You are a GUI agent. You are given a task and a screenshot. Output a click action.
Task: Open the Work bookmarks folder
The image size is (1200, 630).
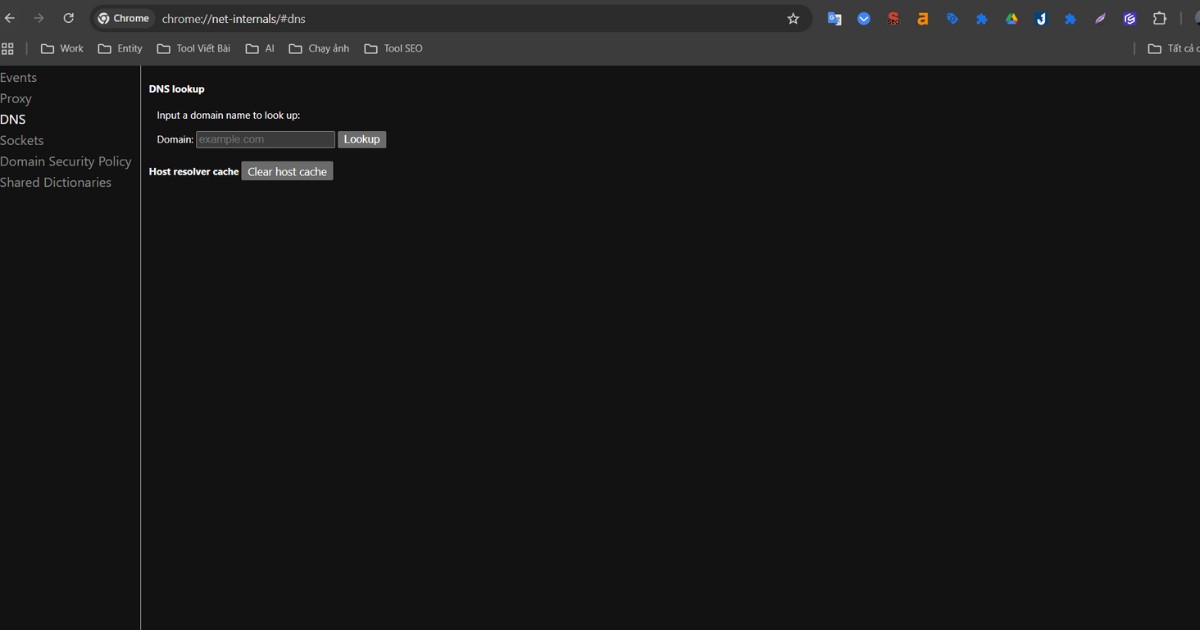point(62,48)
